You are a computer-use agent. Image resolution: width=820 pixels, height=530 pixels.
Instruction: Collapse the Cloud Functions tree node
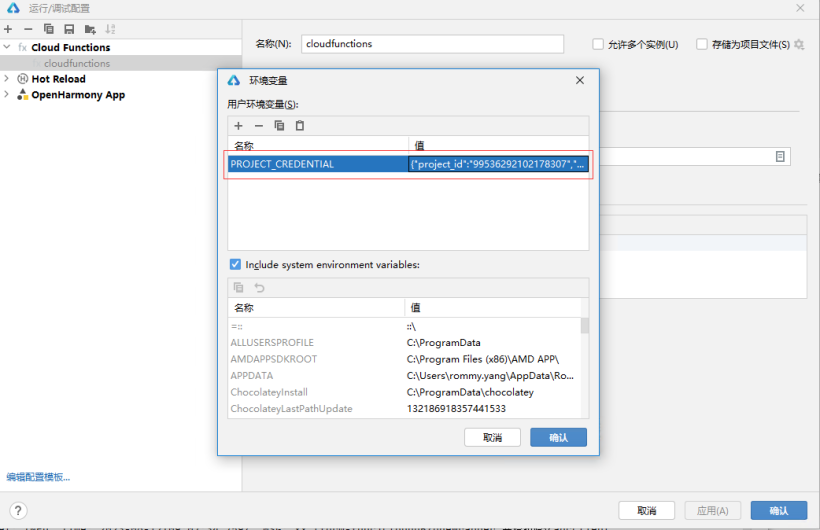pyautogui.click(x=7, y=47)
